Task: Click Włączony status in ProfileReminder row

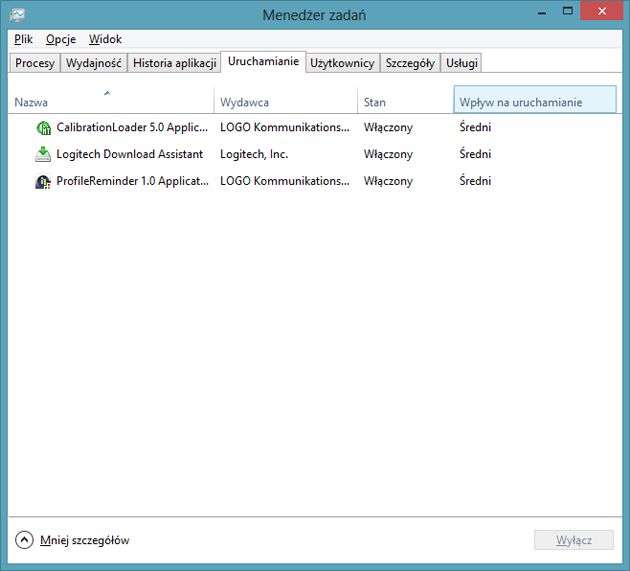Action: pyautogui.click(x=388, y=181)
